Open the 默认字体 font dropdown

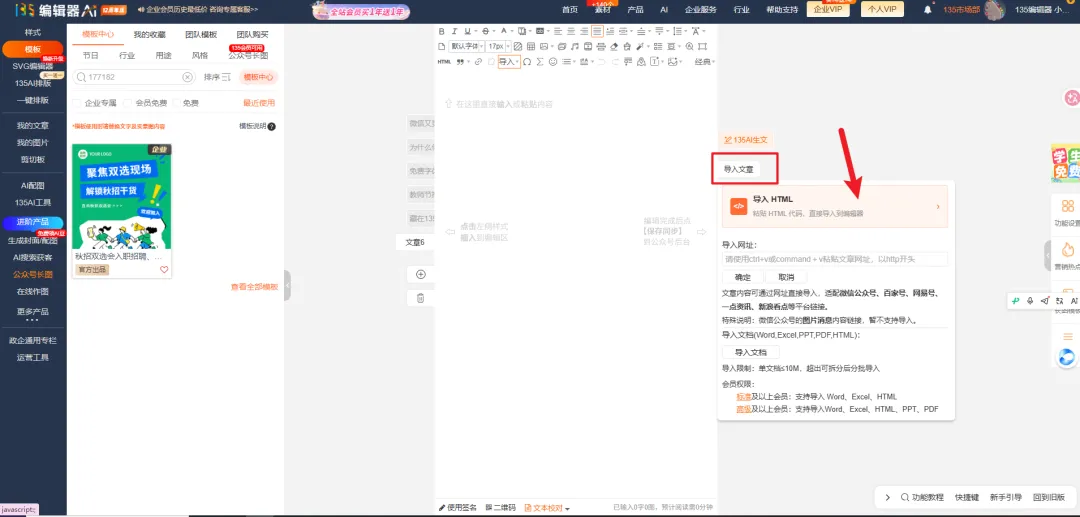(x=467, y=46)
